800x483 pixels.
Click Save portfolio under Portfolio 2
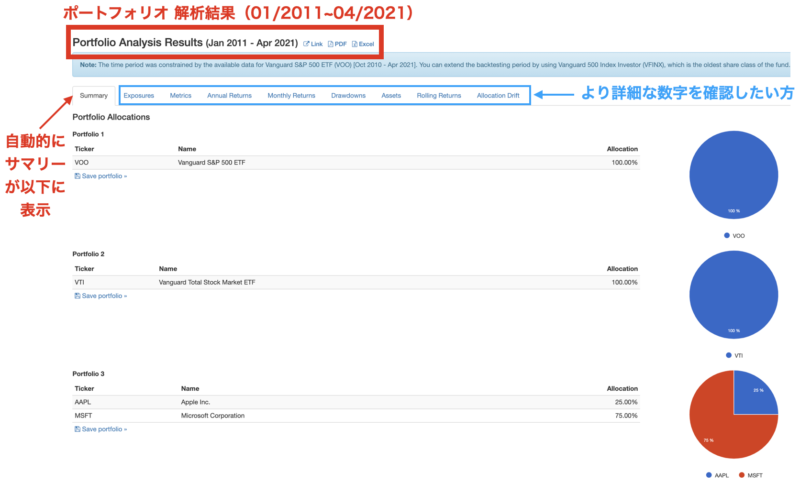coord(101,296)
